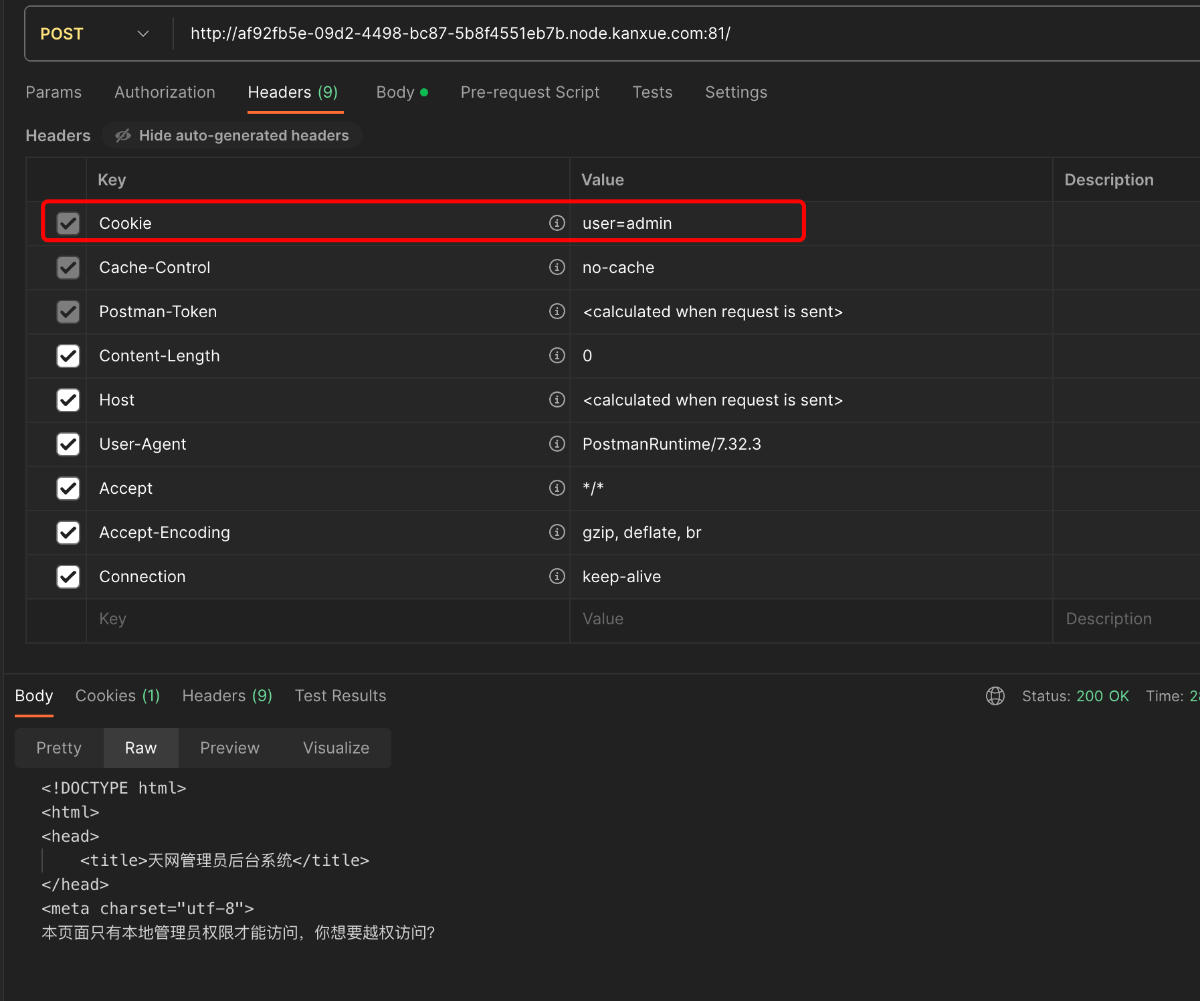
Task: Open the Pre-request Script tab
Action: click(530, 92)
